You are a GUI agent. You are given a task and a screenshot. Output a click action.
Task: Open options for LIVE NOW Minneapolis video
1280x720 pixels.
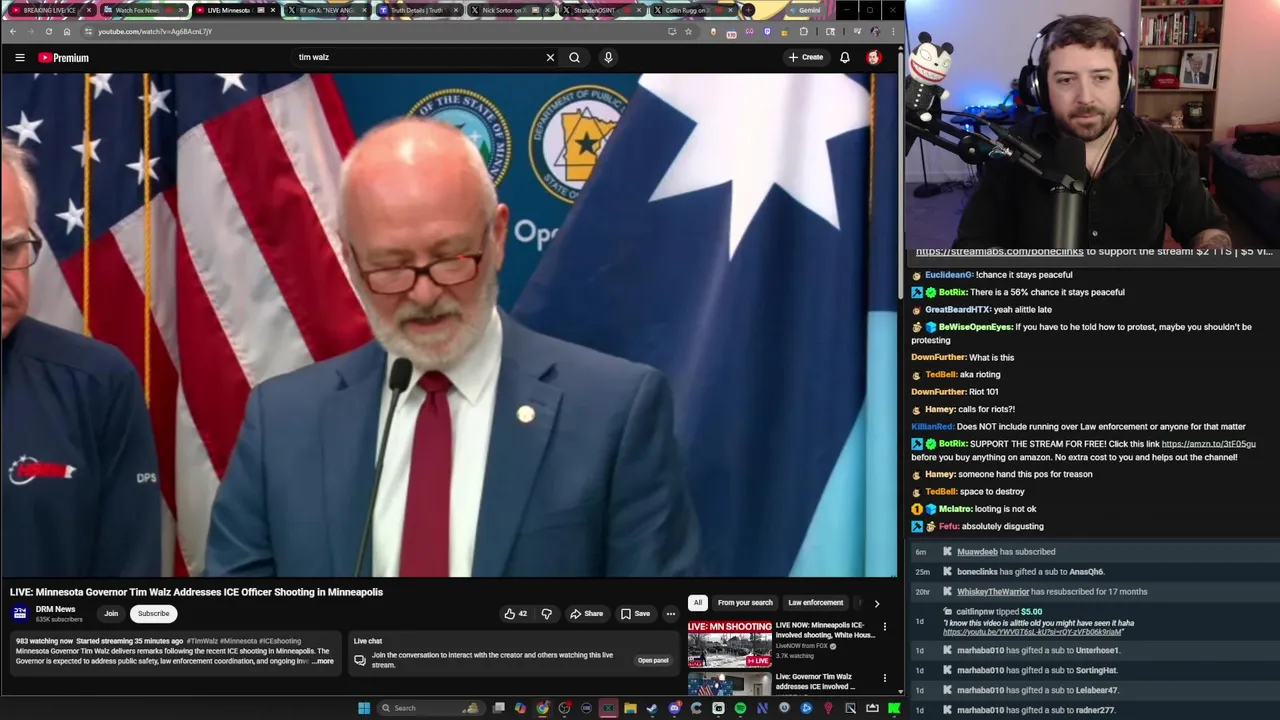884,627
